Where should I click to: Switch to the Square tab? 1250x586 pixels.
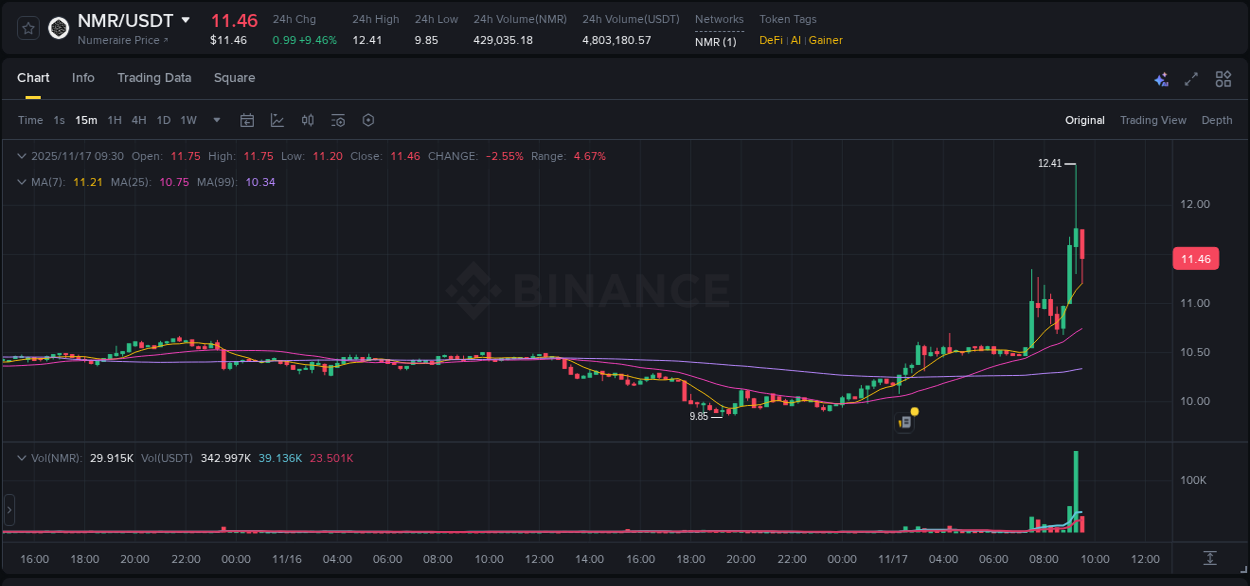click(234, 78)
